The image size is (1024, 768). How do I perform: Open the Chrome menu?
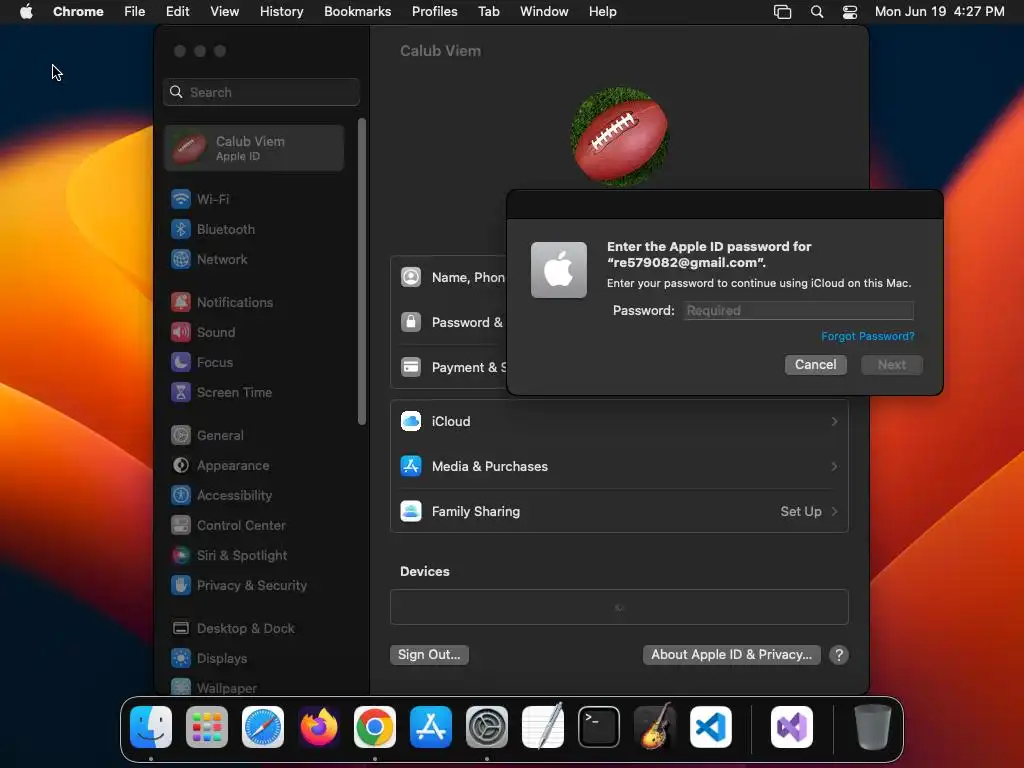[x=78, y=11]
